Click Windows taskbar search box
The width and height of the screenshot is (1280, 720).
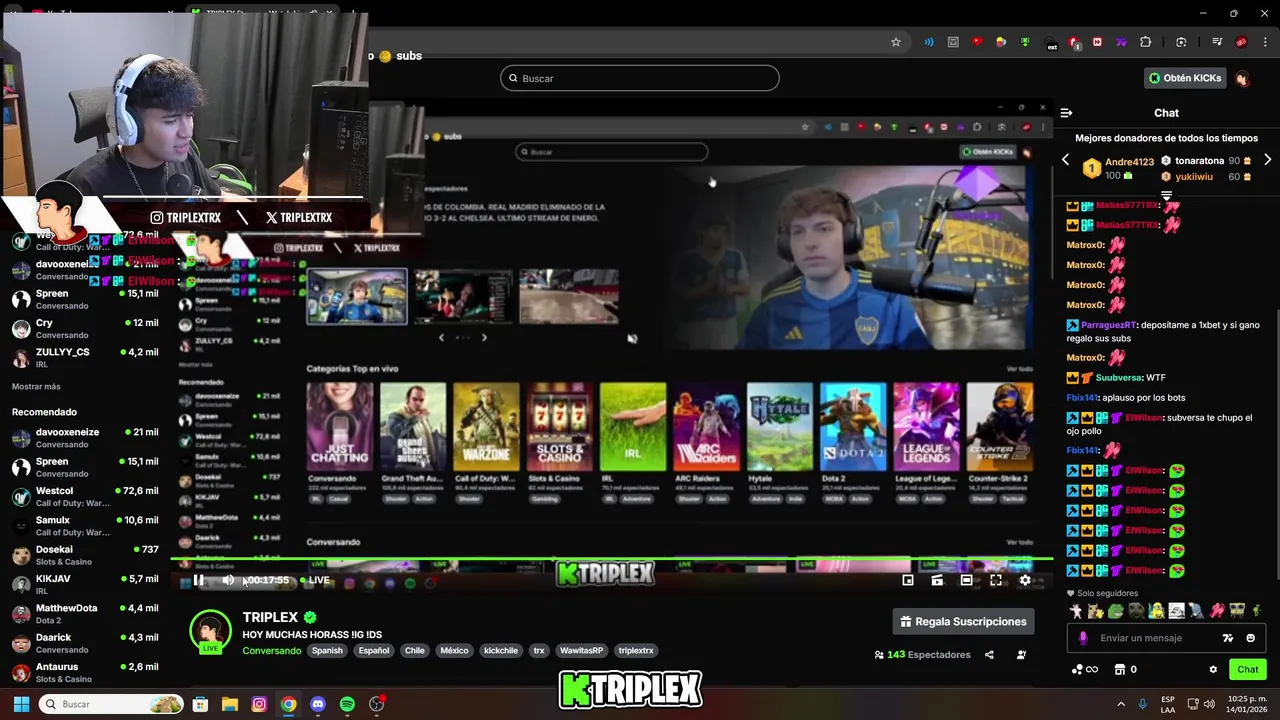pos(112,704)
